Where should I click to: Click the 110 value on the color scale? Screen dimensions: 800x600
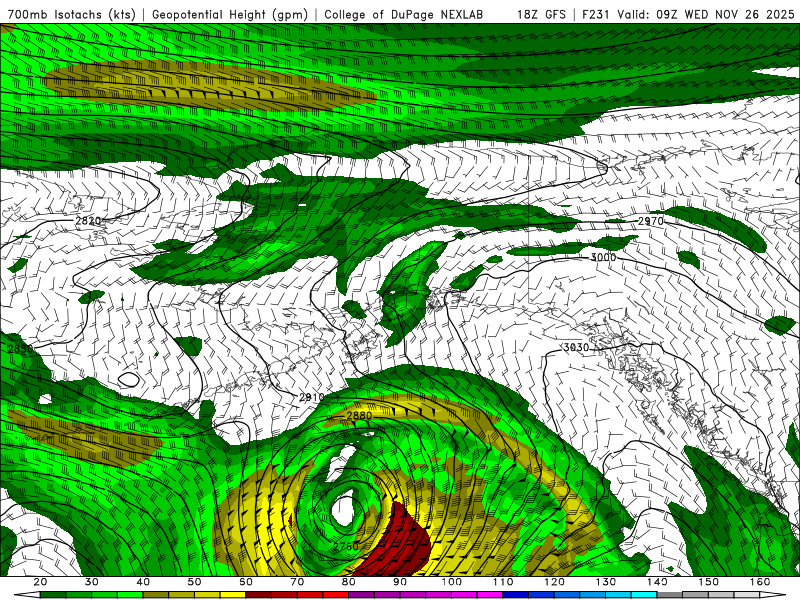[x=503, y=582]
